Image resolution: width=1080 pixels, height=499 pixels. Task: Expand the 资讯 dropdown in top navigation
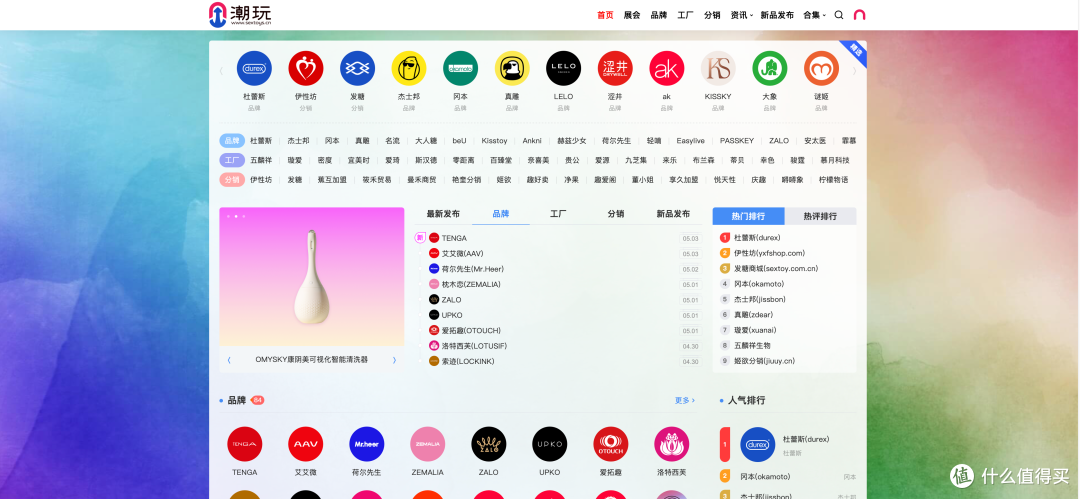point(742,15)
